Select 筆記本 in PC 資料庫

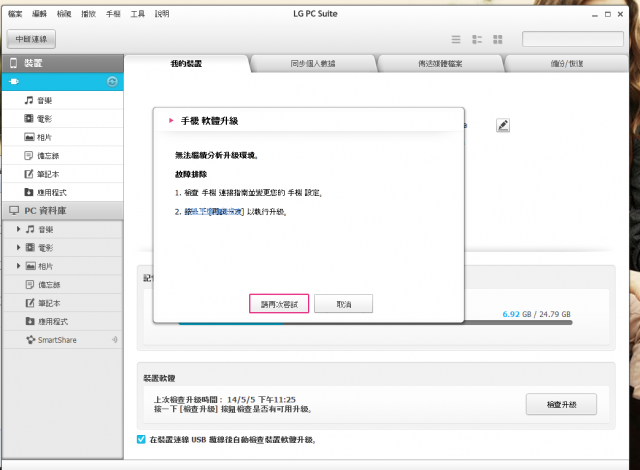point(62,303)
